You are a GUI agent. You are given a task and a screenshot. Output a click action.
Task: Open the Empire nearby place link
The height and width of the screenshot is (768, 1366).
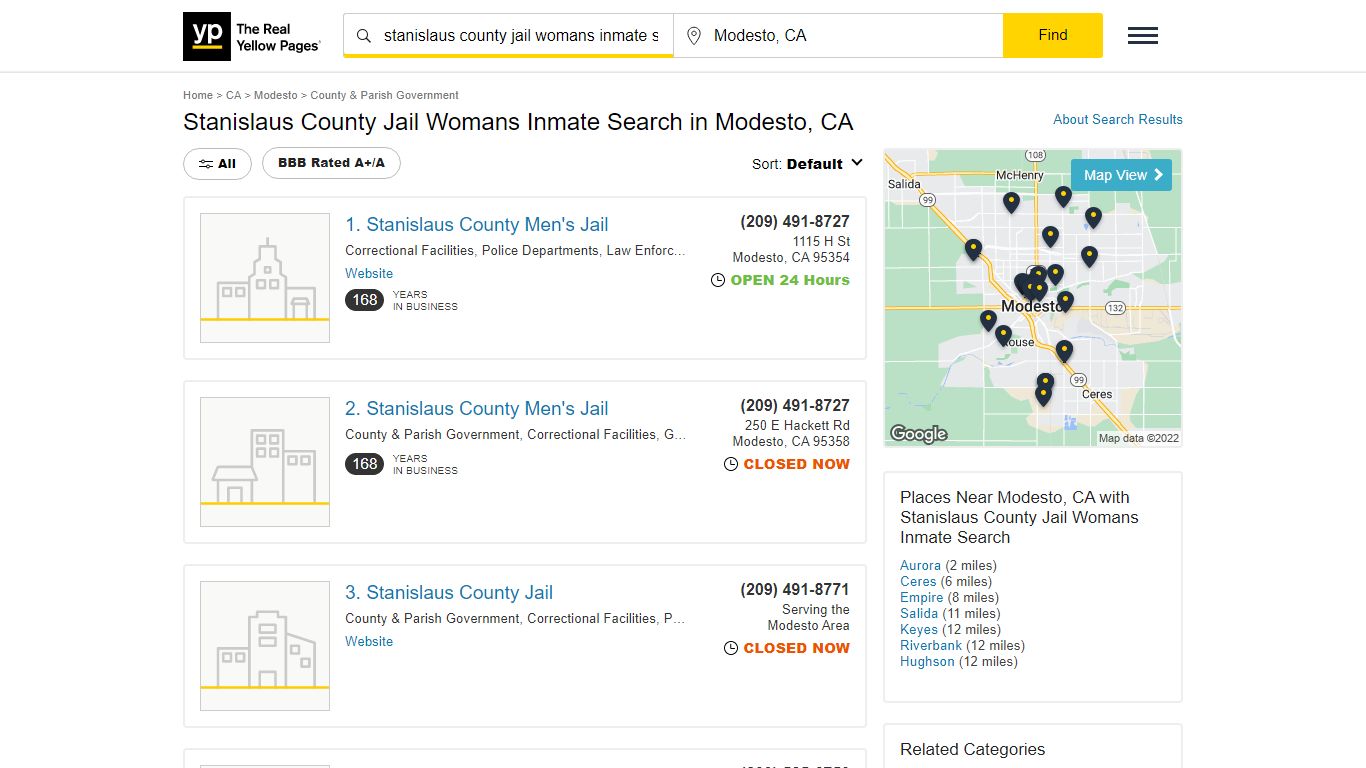(x=921, y=597)
